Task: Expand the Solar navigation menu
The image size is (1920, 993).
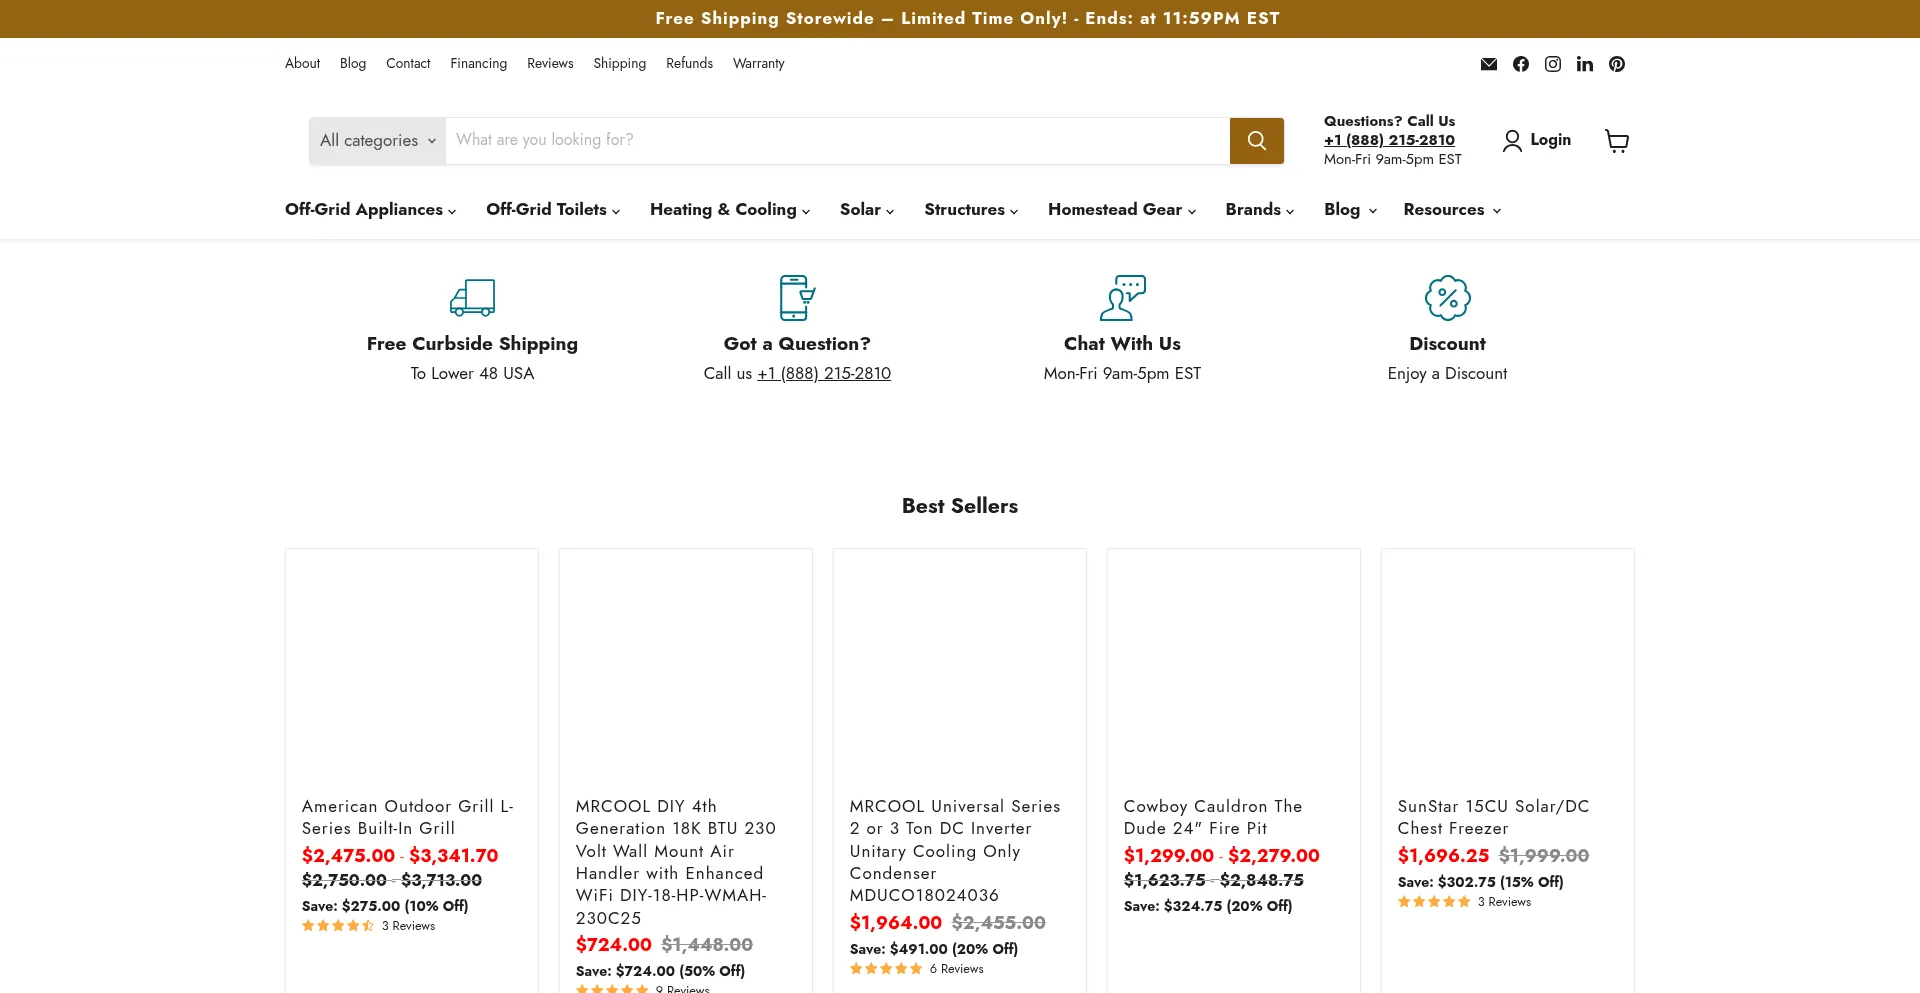Action: (866, 210)
